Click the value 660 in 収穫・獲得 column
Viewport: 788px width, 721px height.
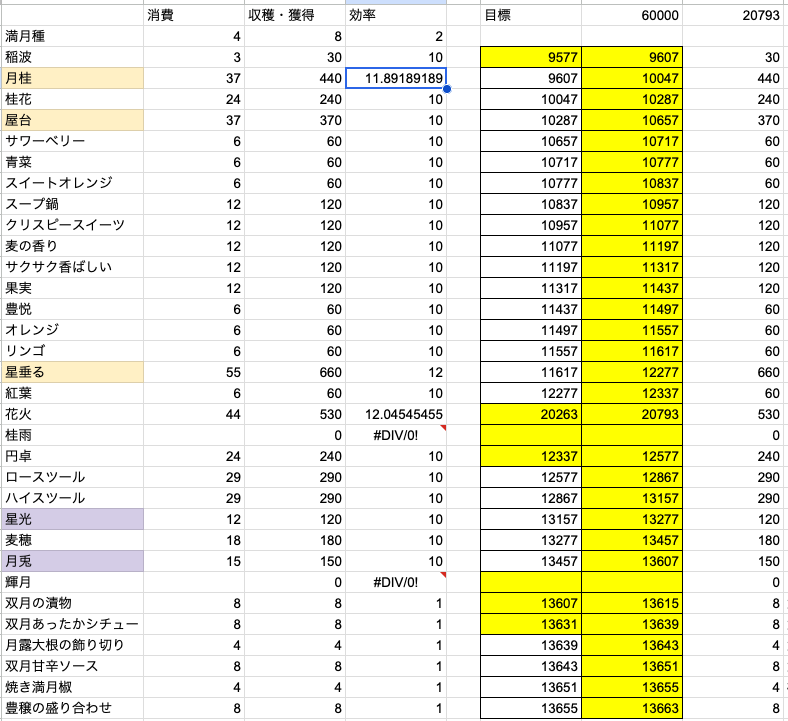click(295, 372)
